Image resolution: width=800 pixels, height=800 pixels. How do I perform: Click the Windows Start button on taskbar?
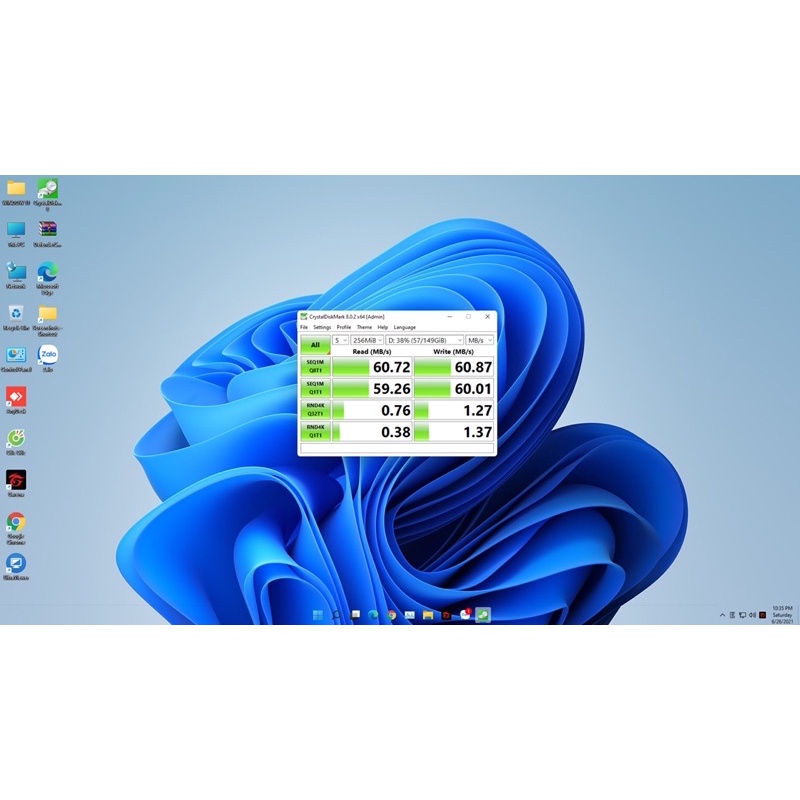coord(318,615)
